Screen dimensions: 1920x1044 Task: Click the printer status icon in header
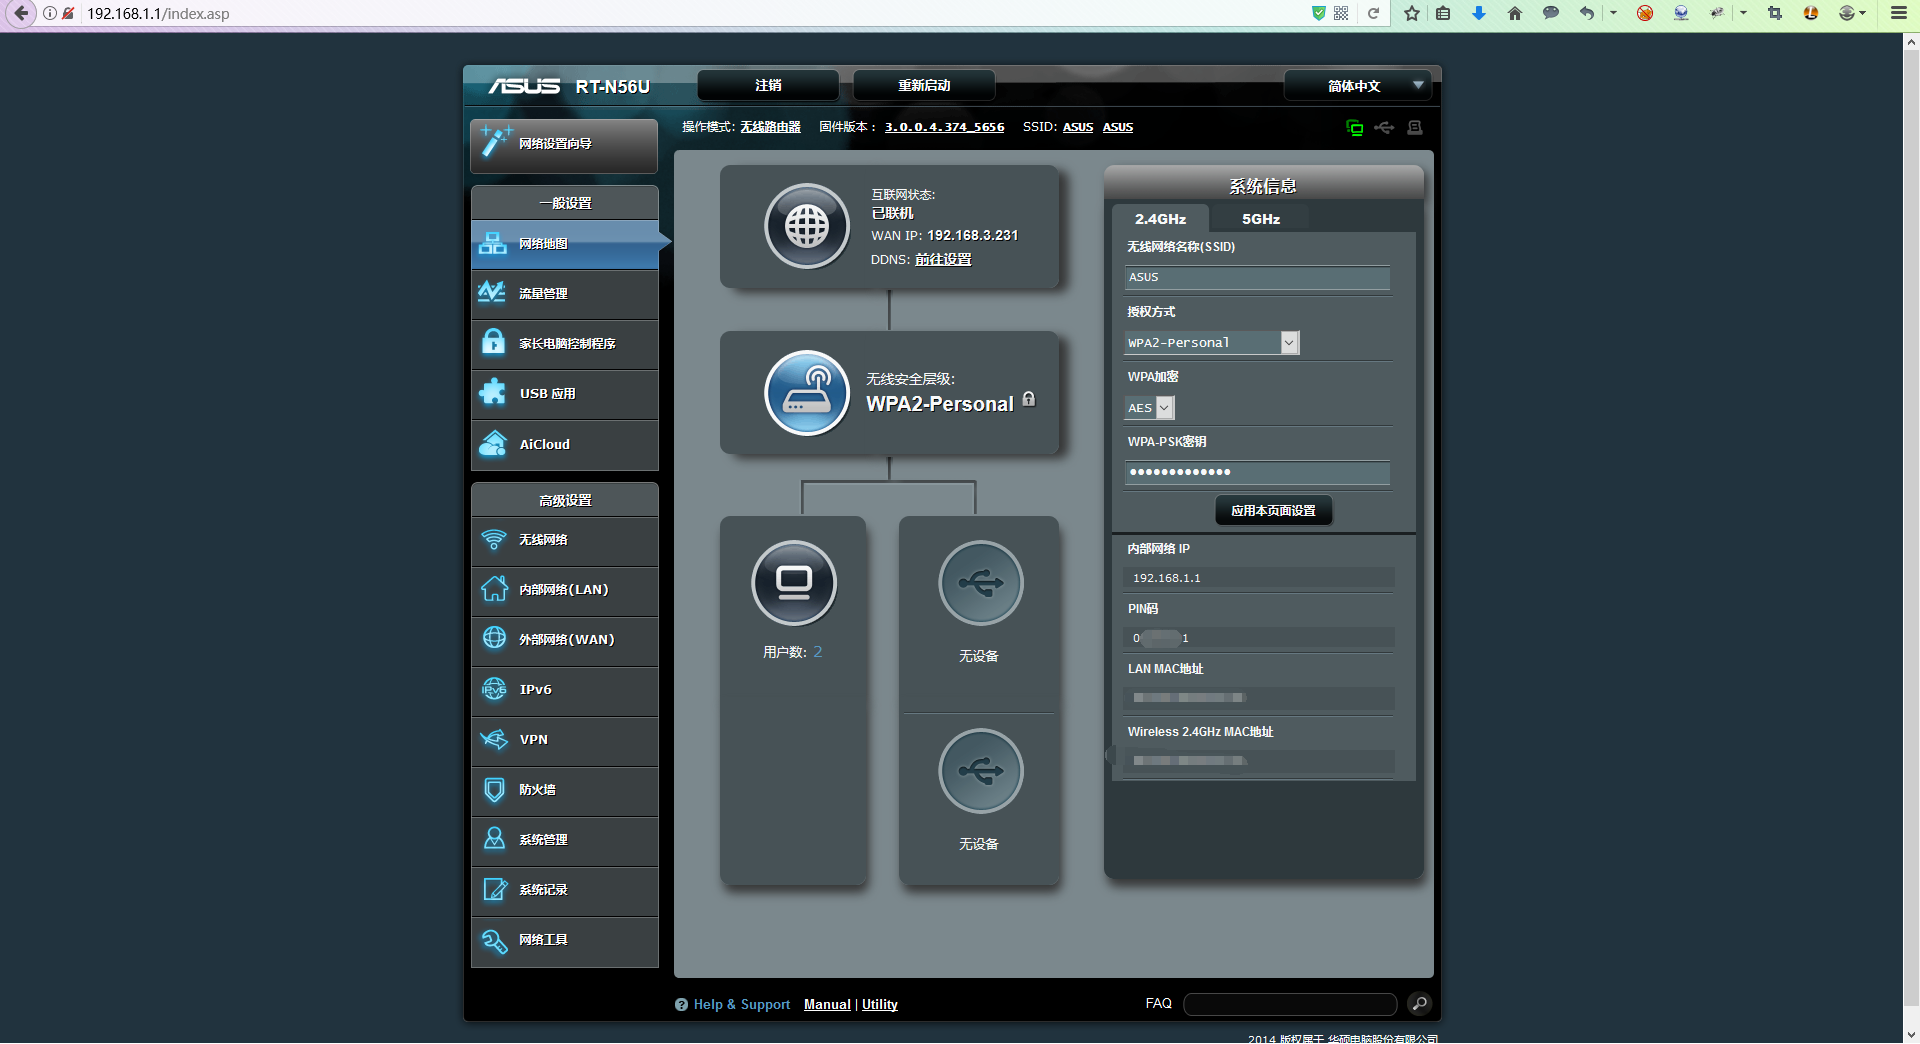[x=1414, y=127]
